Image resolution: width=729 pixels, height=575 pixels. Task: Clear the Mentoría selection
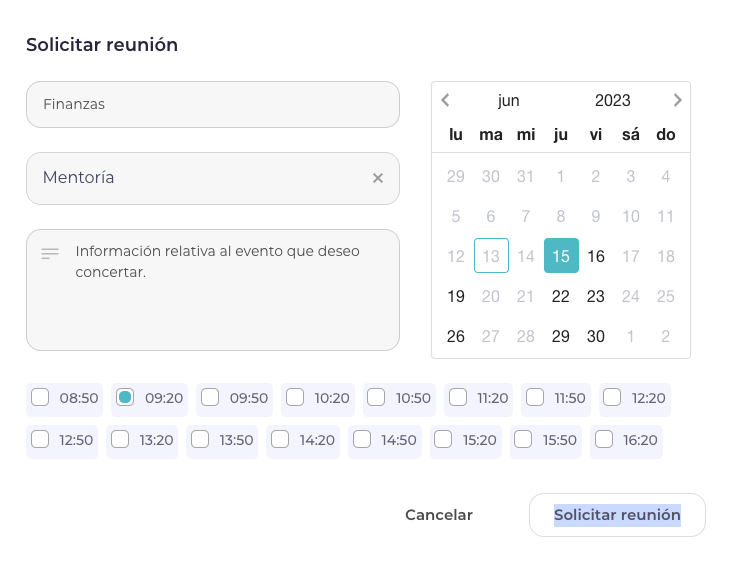point(378,178)
